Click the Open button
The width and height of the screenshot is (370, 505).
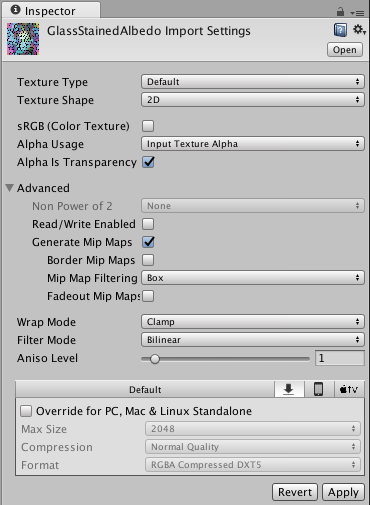click(345, 50)
